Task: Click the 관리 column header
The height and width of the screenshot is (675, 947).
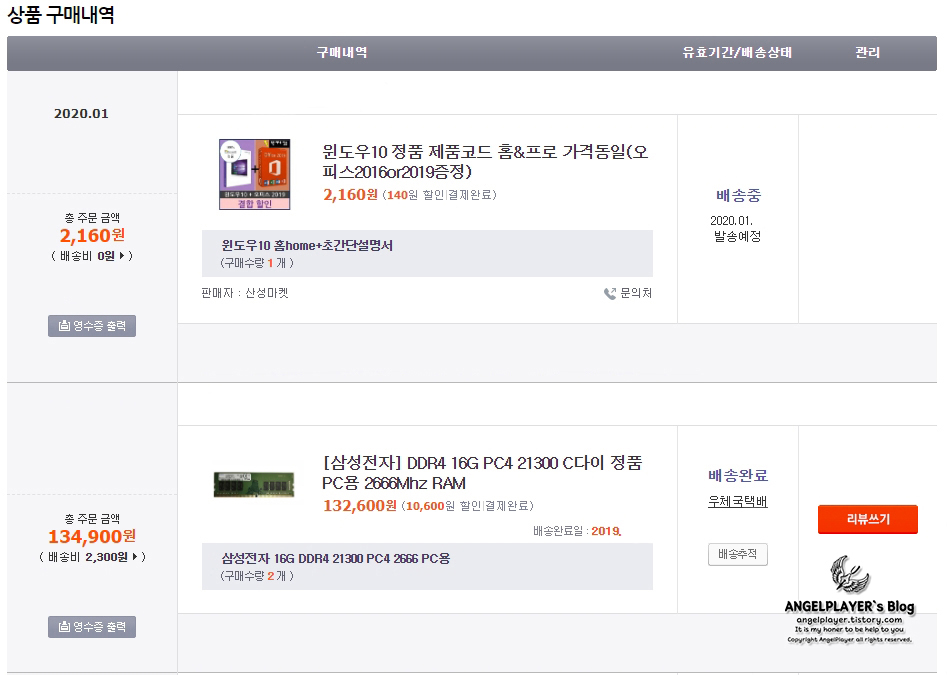Action: tap(867, 53)
